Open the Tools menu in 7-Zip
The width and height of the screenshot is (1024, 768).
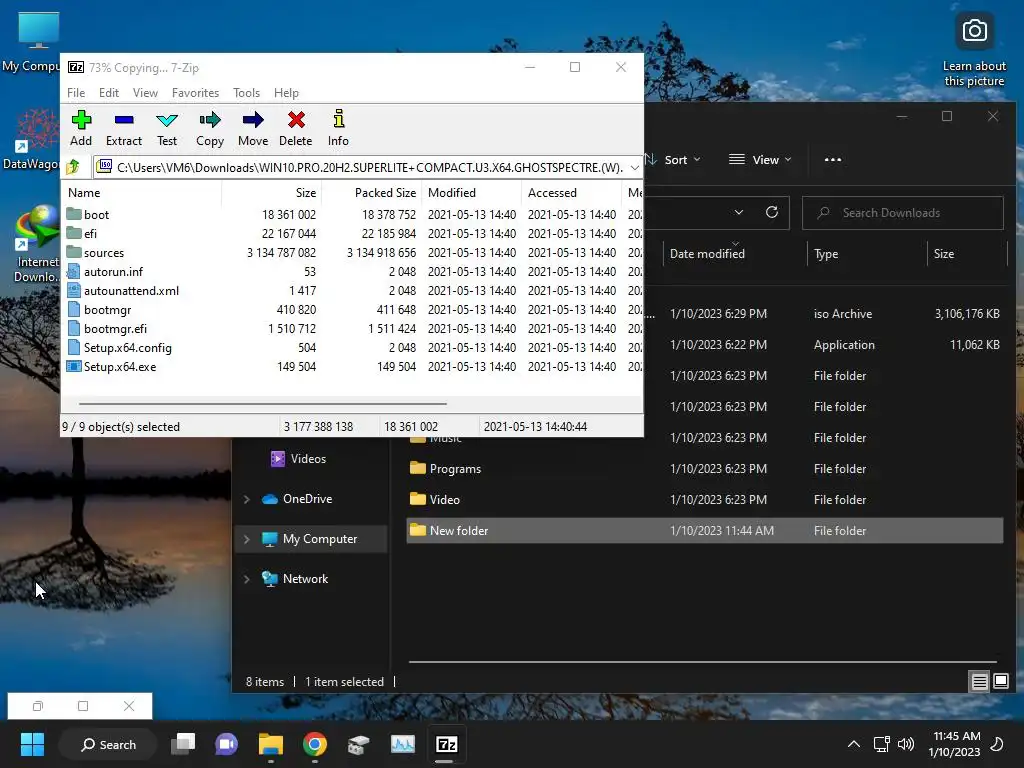click(x=246, y=93)
